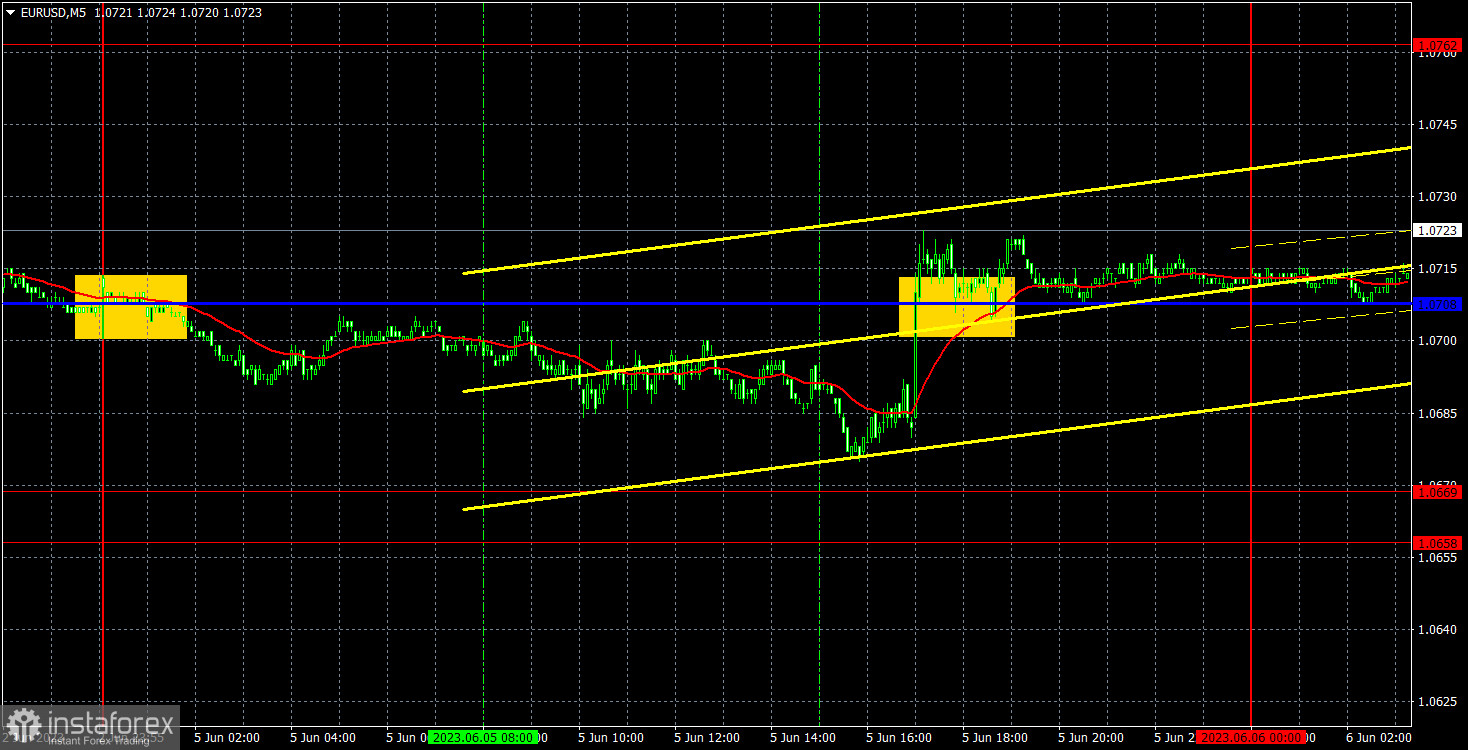The height and width of the screenshot is (750, 1468).
Task: Click the EURUSD,M5 chart title text
Action: pos(54,13)
